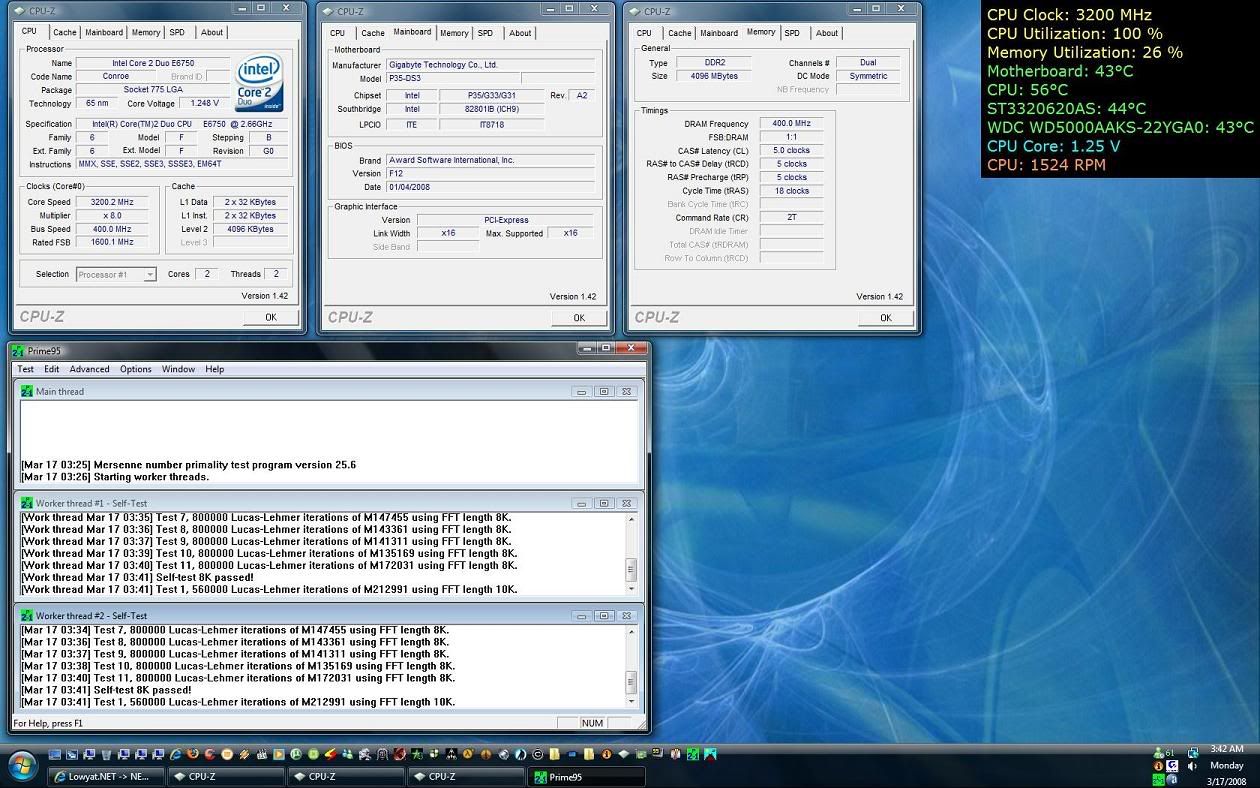Open the Processor #1 selection dropdown
1260x788 pixels.
click(x=150, y=274)
